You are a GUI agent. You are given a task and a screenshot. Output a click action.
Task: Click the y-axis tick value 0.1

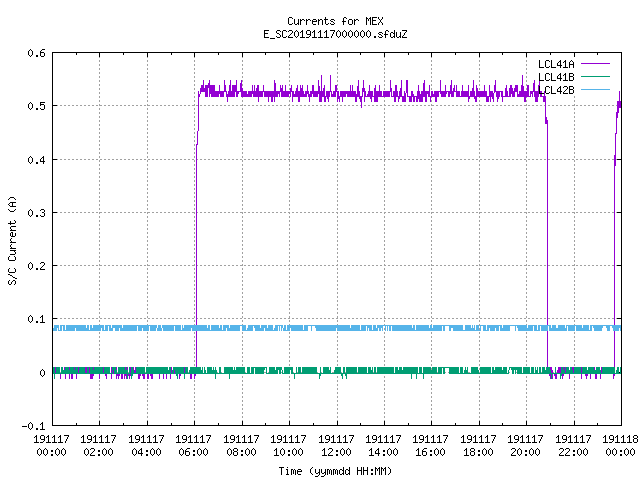(36, 319)
